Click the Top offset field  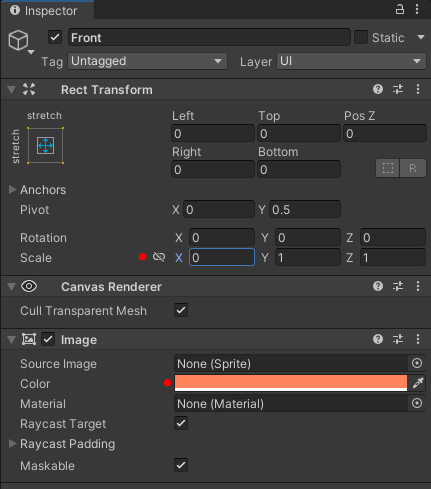pos(299,133)
